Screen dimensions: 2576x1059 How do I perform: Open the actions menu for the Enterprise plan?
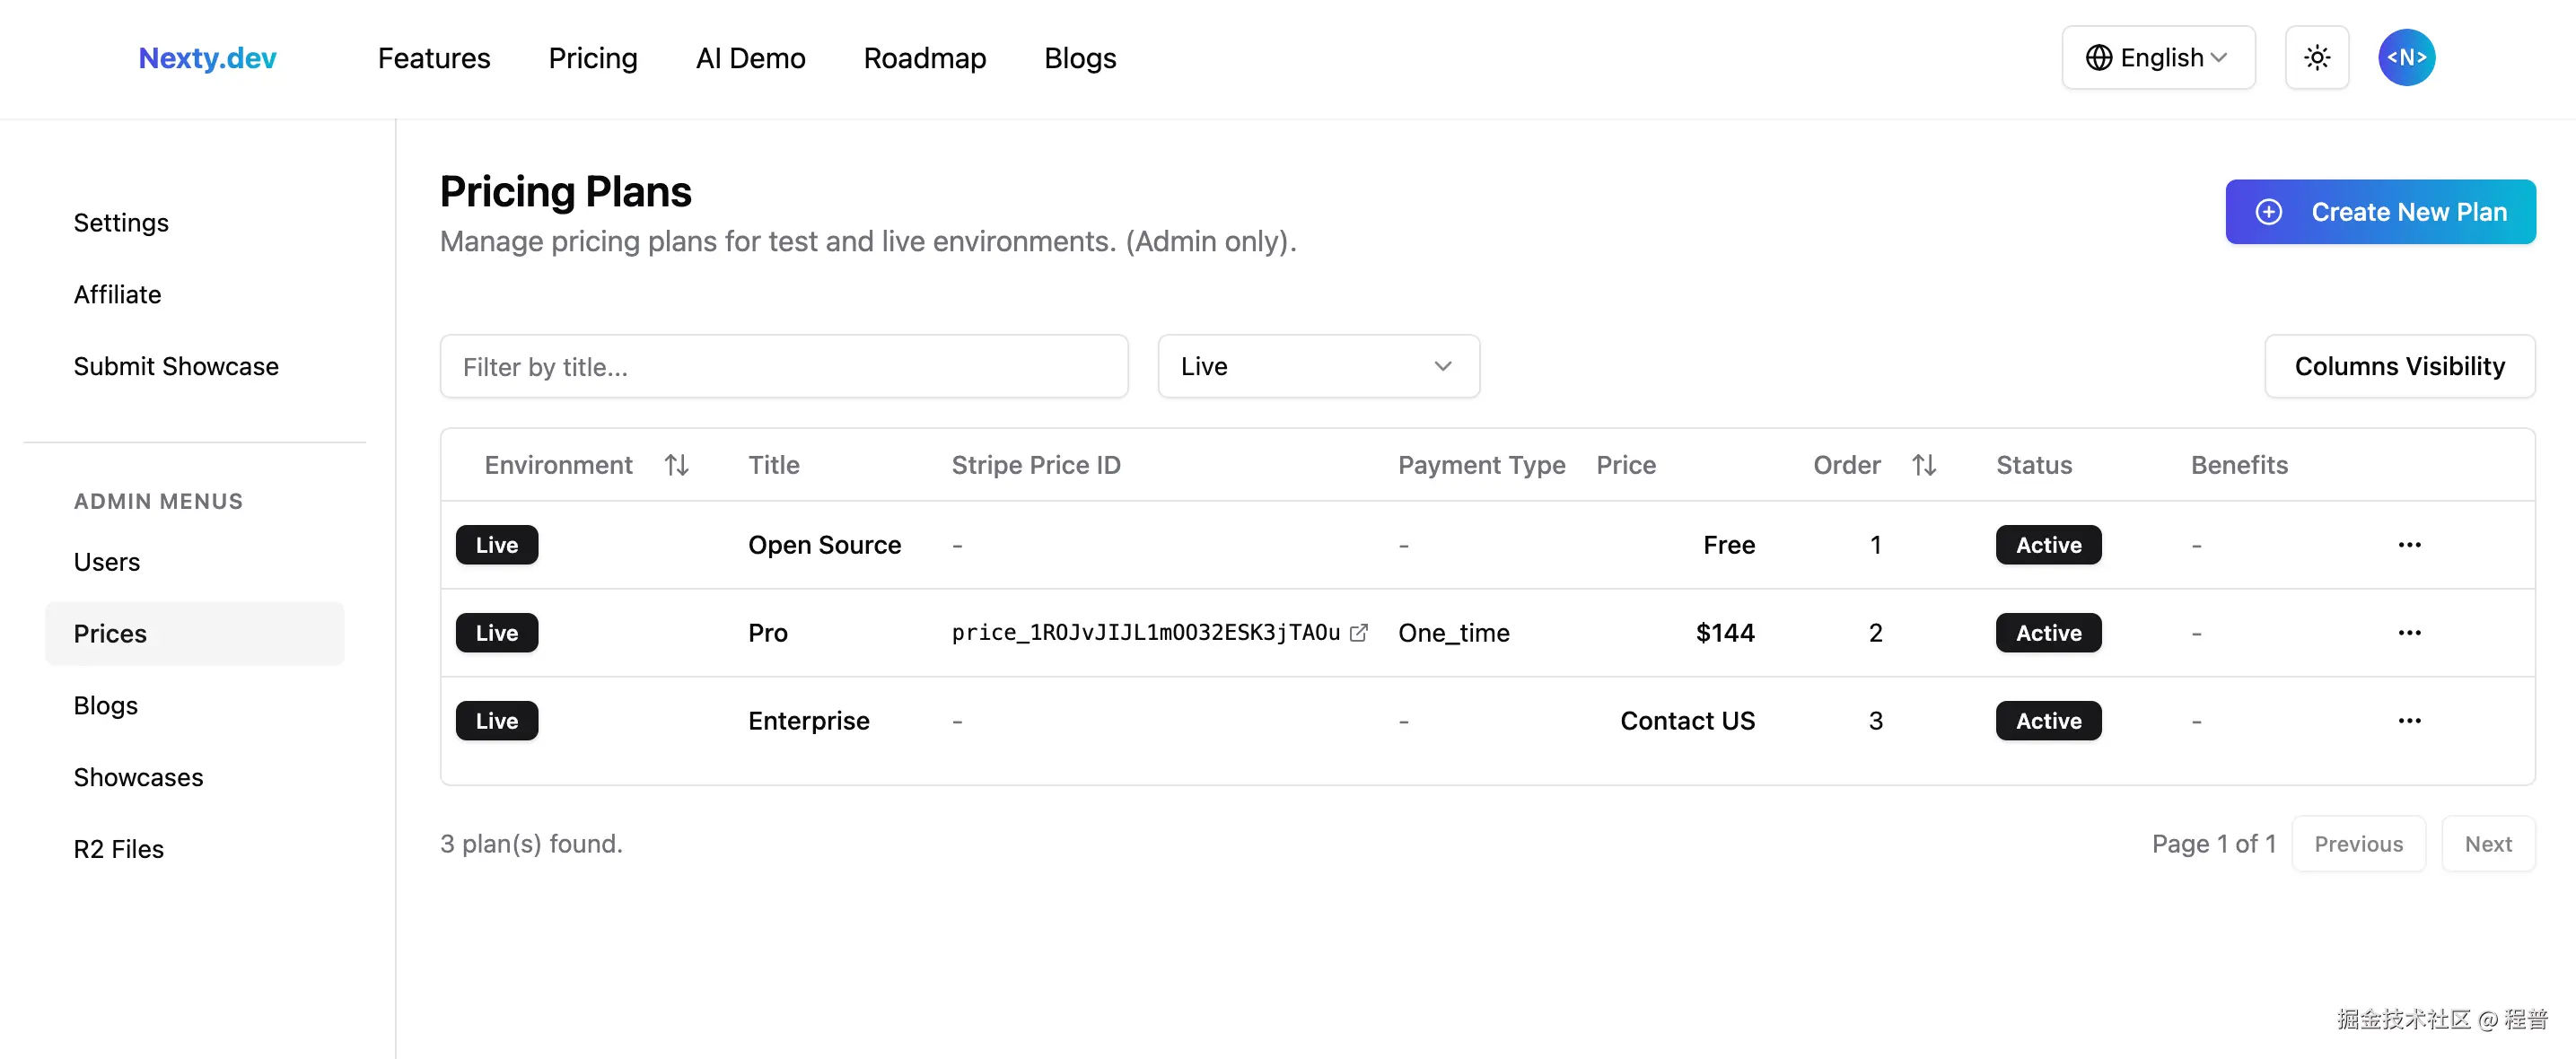coord(2410,720)
